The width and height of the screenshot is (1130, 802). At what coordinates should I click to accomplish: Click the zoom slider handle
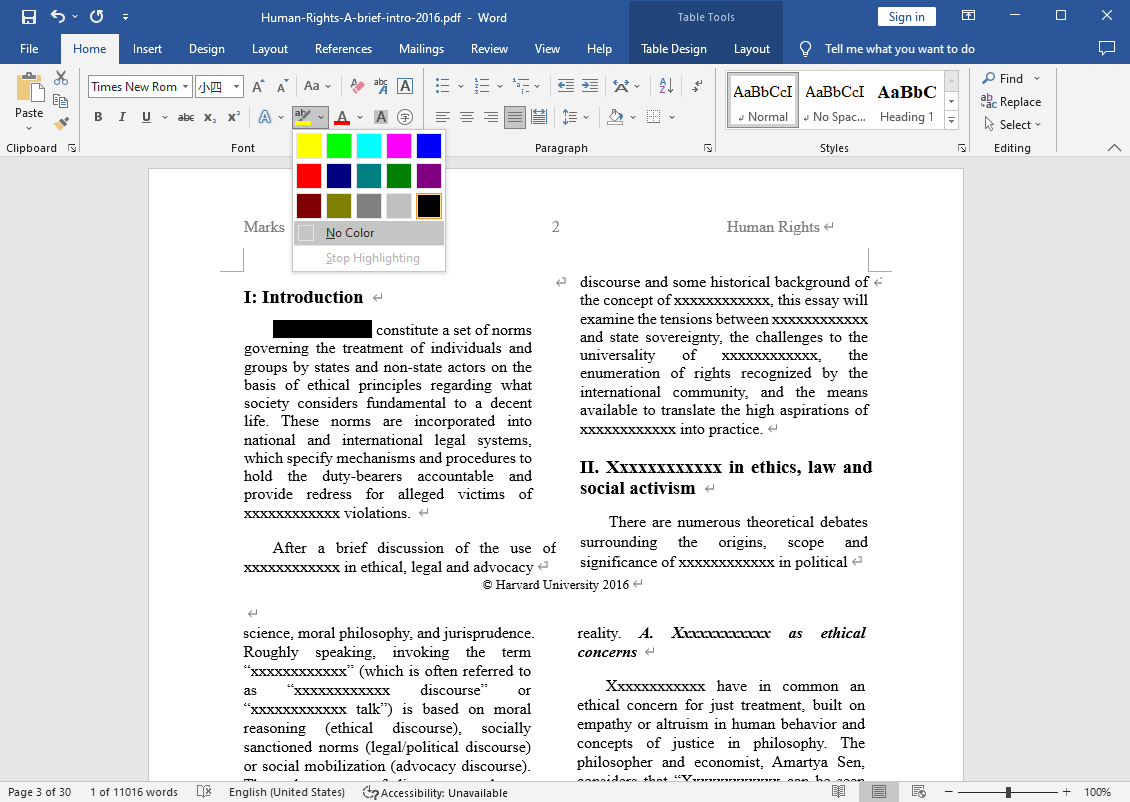(1008, 792)
